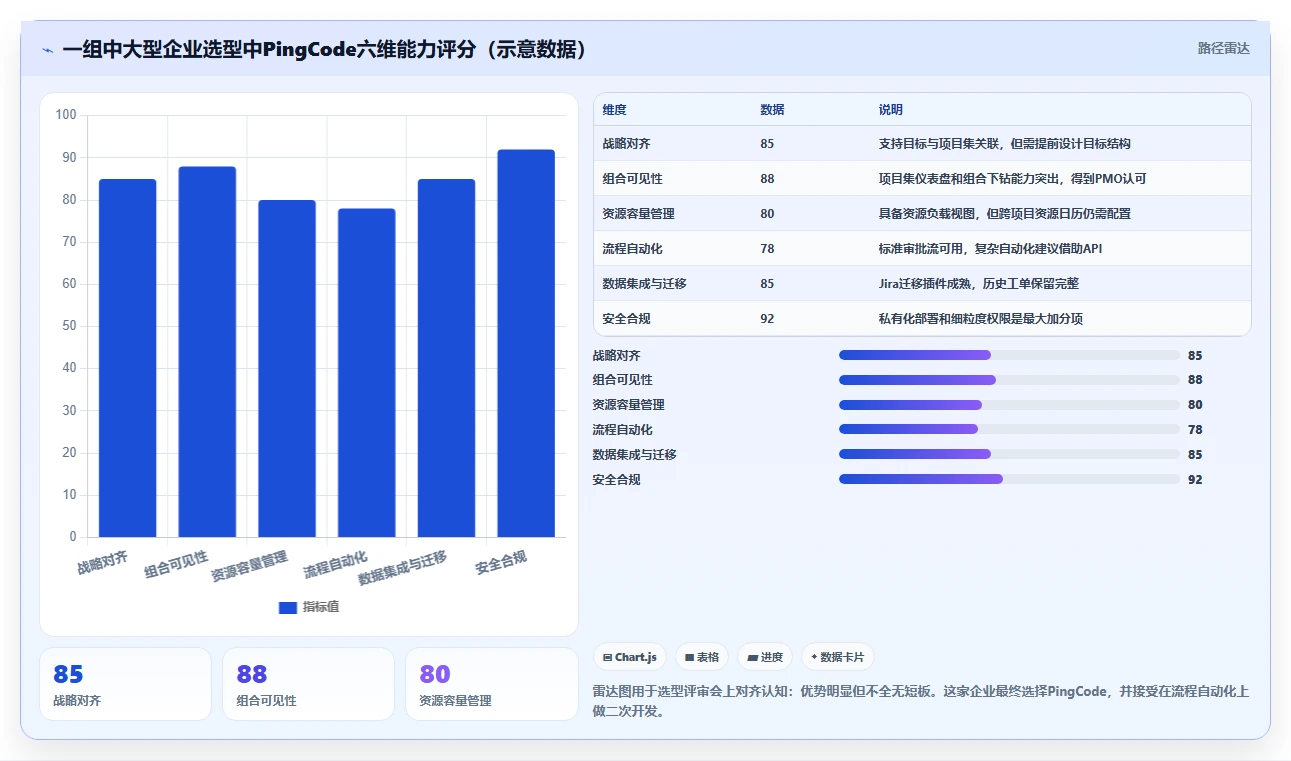Click the 数据卡片 tag chip

click(838, 657)
